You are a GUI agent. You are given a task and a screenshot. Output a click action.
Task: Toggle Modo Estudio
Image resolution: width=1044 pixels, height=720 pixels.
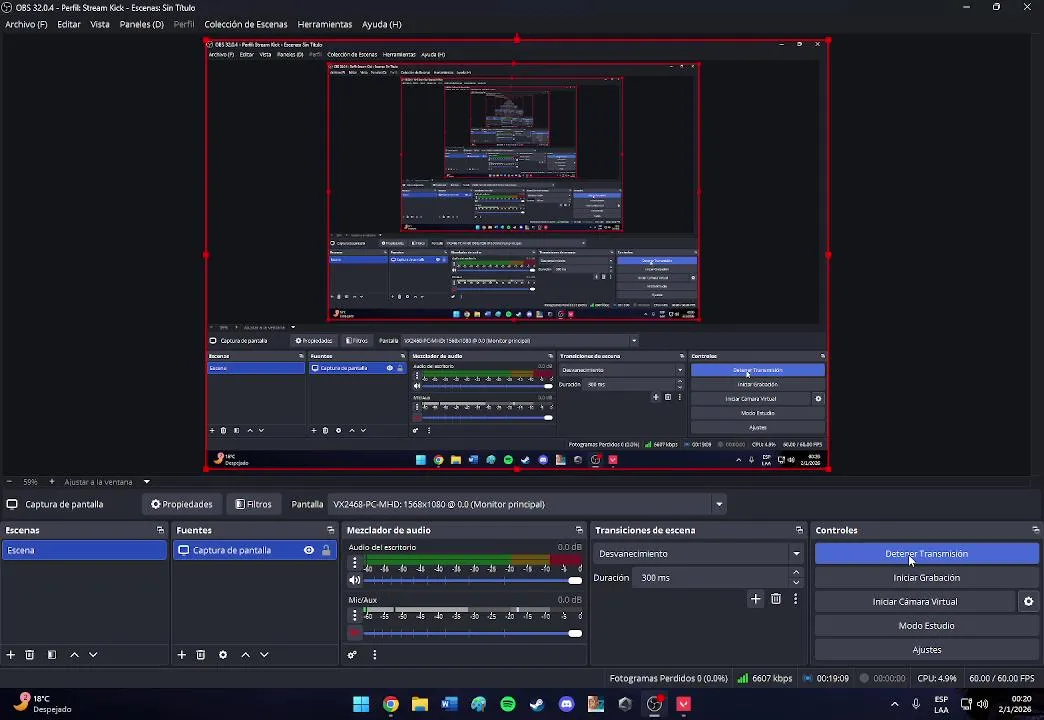(927, 625)
